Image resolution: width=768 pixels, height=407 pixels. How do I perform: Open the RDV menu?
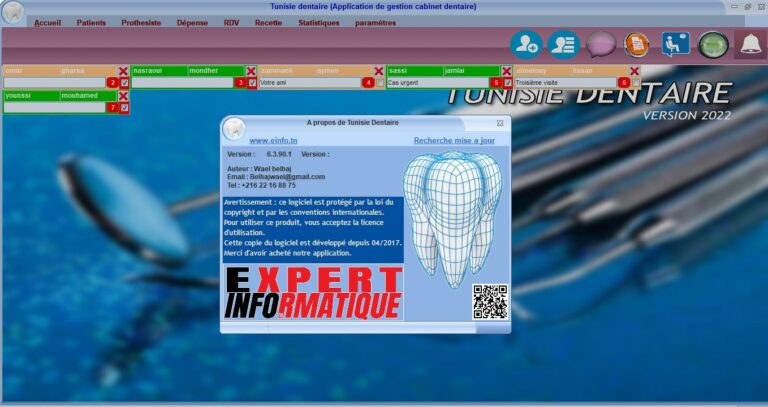tap(231, 23)
